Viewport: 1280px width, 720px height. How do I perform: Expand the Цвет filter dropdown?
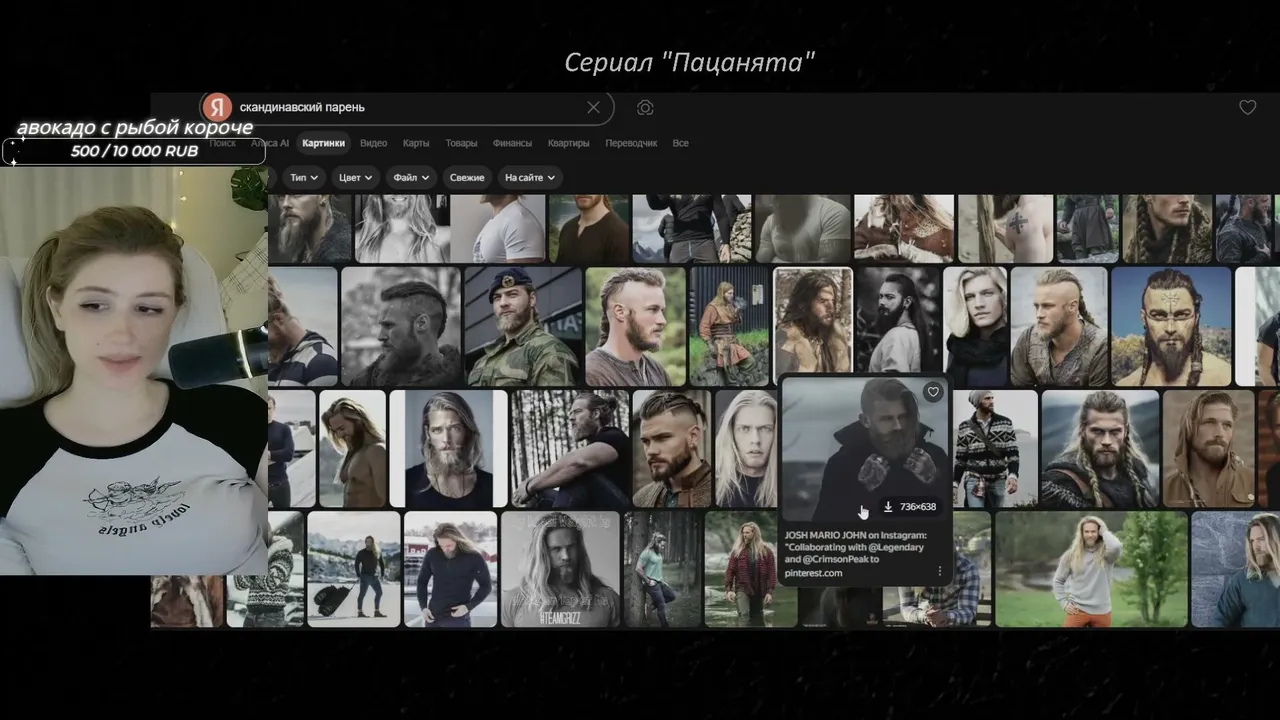point(355,177)
